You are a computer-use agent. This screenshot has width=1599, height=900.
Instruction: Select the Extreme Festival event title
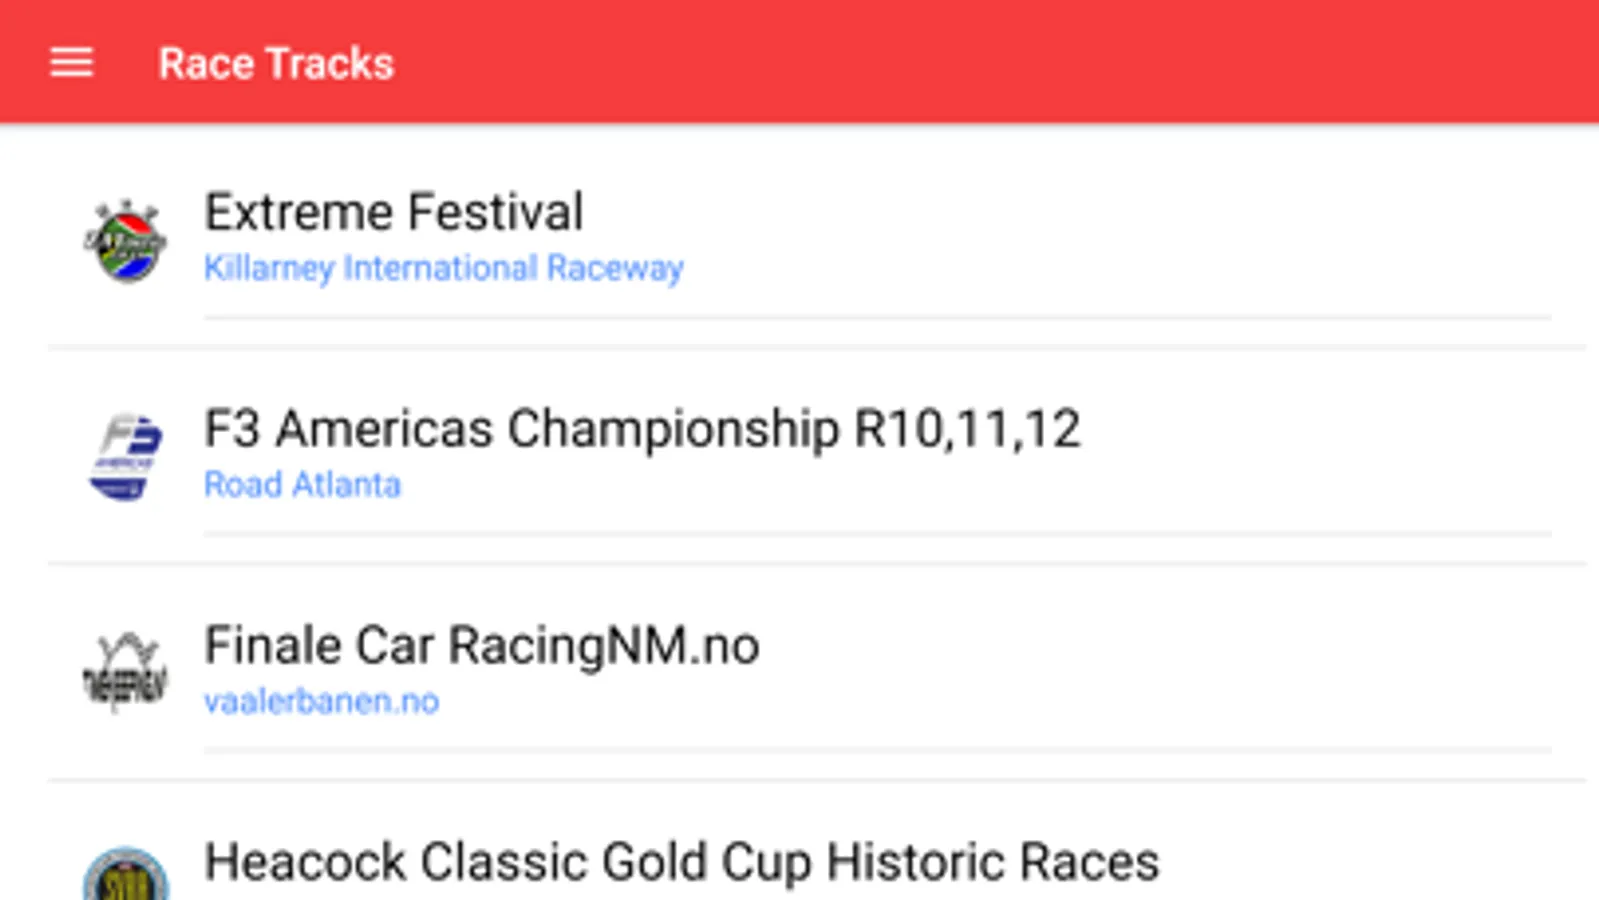tap(393, 212)
